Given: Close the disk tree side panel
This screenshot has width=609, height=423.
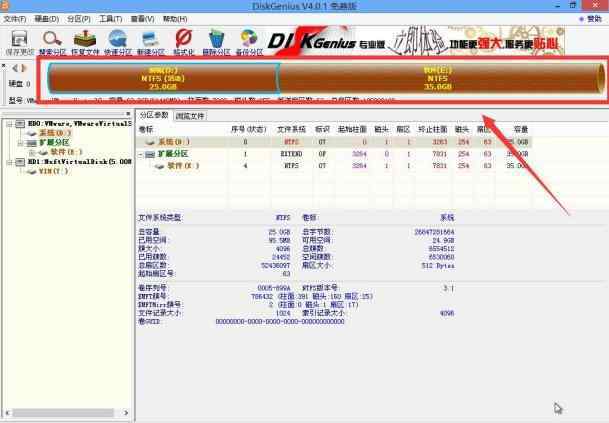Looking at the screenshot, I should [128, 113].
